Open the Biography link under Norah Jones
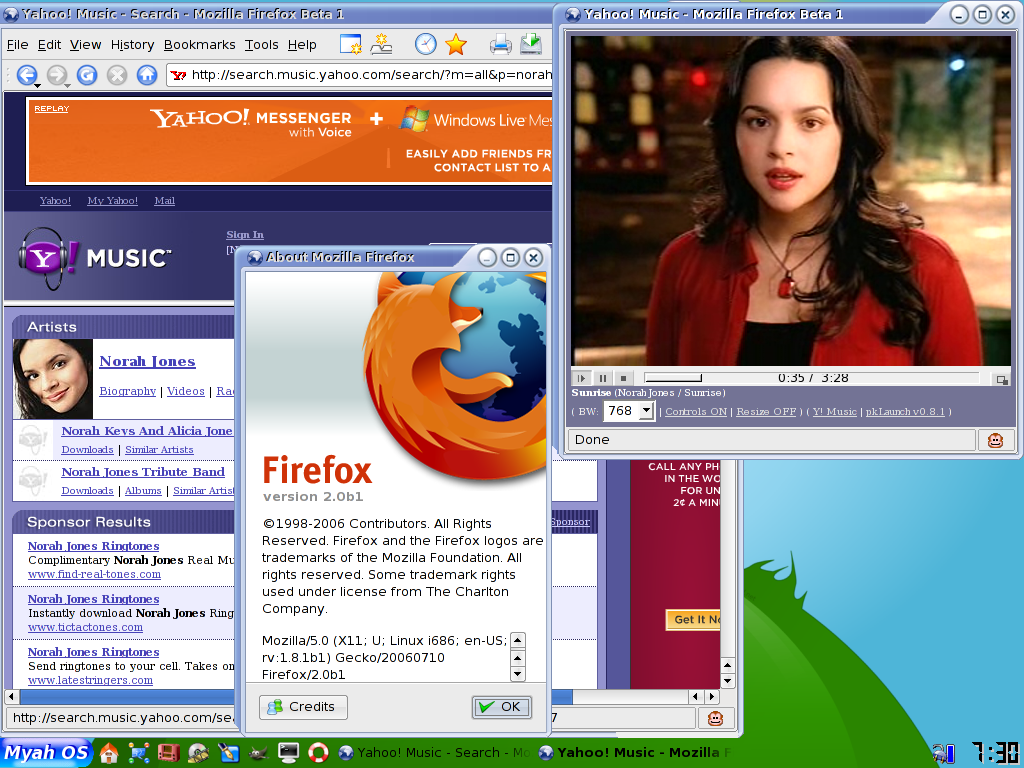This screenshot has width=1024, height=768. (127, 391)
